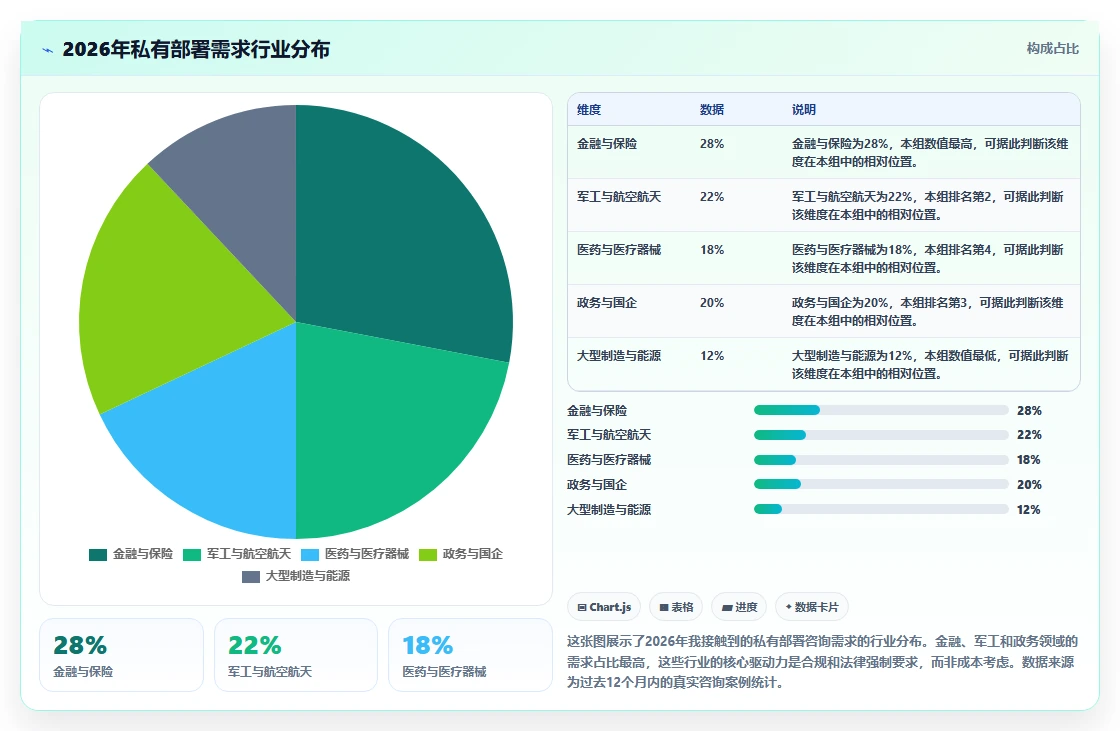
Task: Click the 说明 column header
Action: tap(804, 110)
